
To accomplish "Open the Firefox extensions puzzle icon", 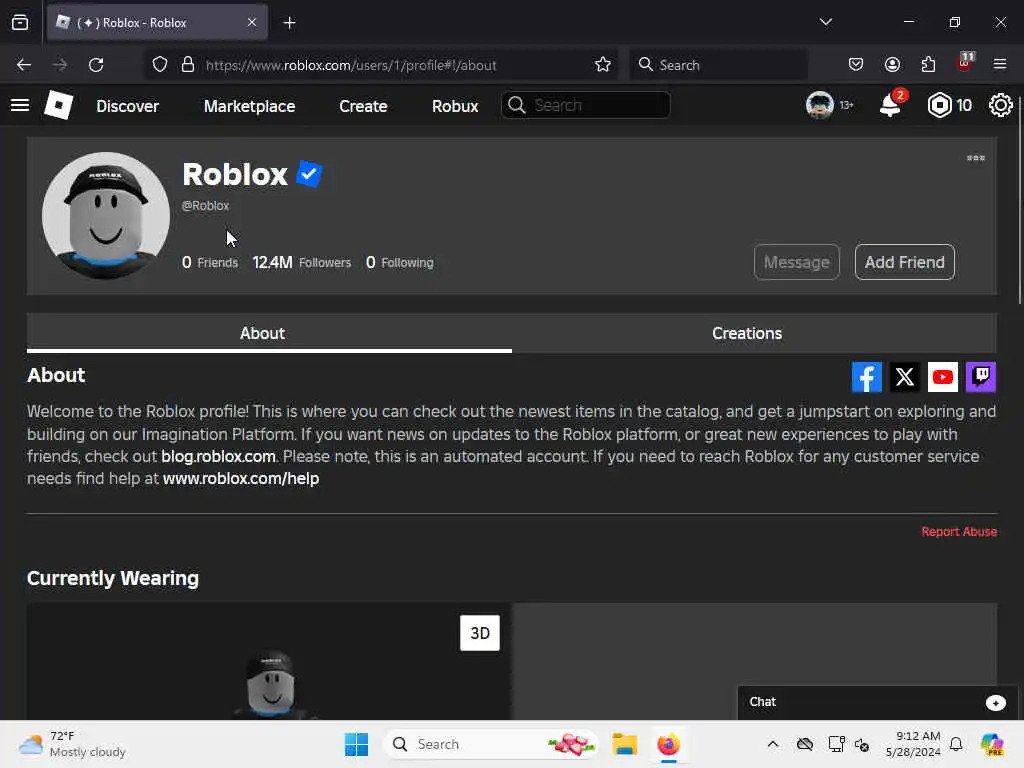I will [928, 65].
